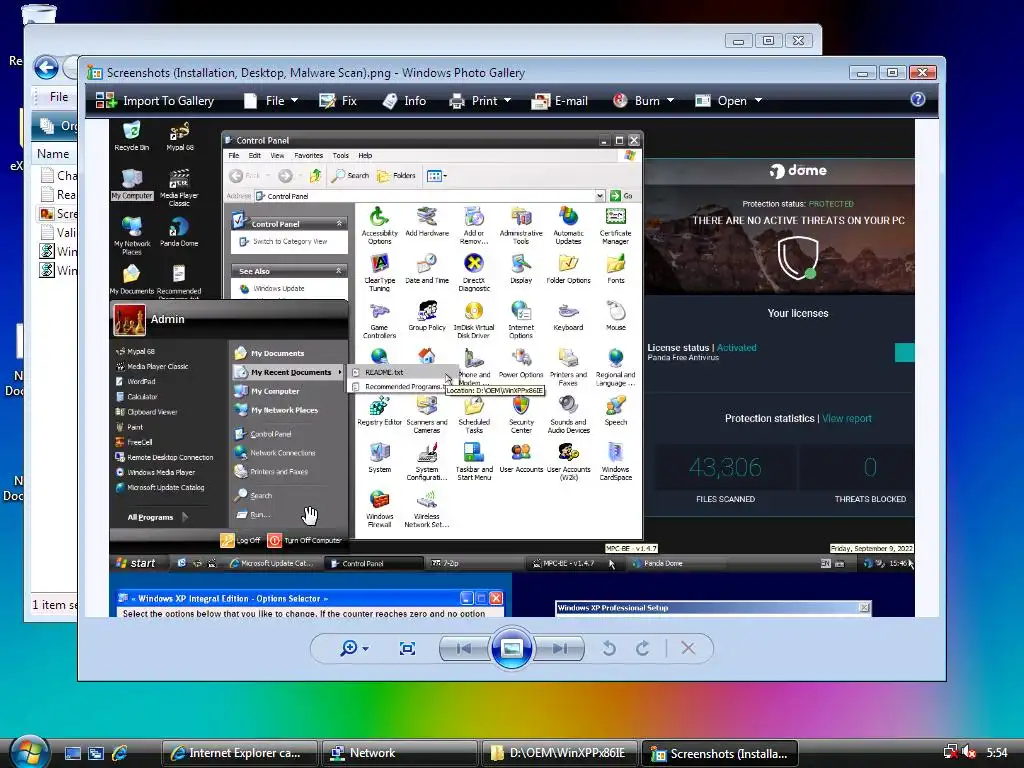Start the slide show with the center play button
The height and width of the screenshot is (768, 1024).
click(511, 648)
